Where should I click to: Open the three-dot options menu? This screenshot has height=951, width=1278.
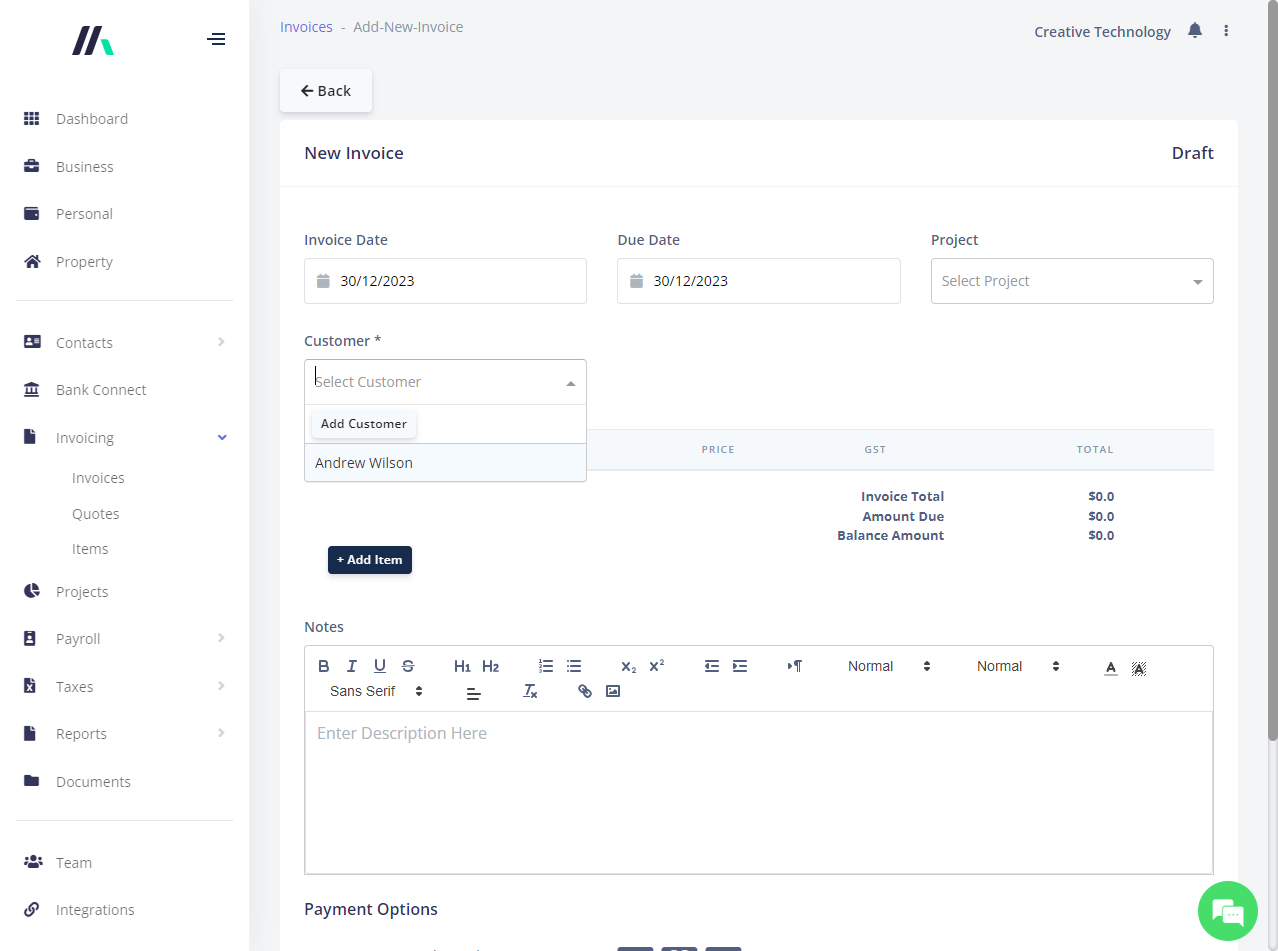coord(1226,31)
